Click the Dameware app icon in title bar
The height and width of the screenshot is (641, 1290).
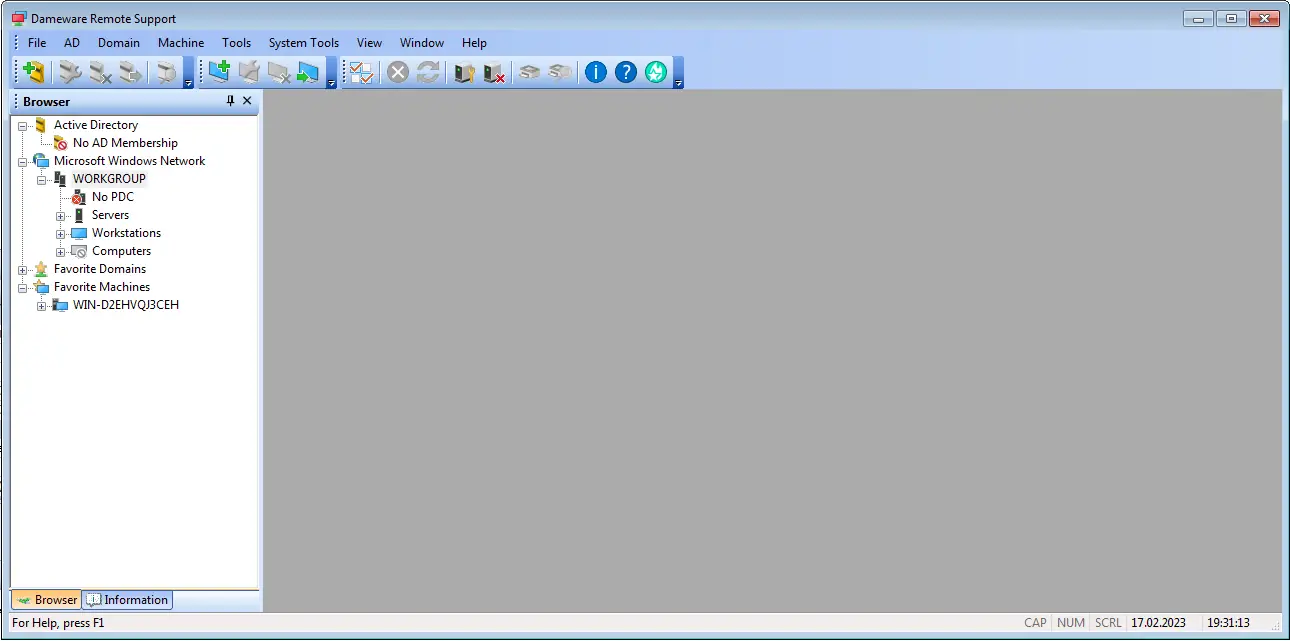[x=18, y=18]
